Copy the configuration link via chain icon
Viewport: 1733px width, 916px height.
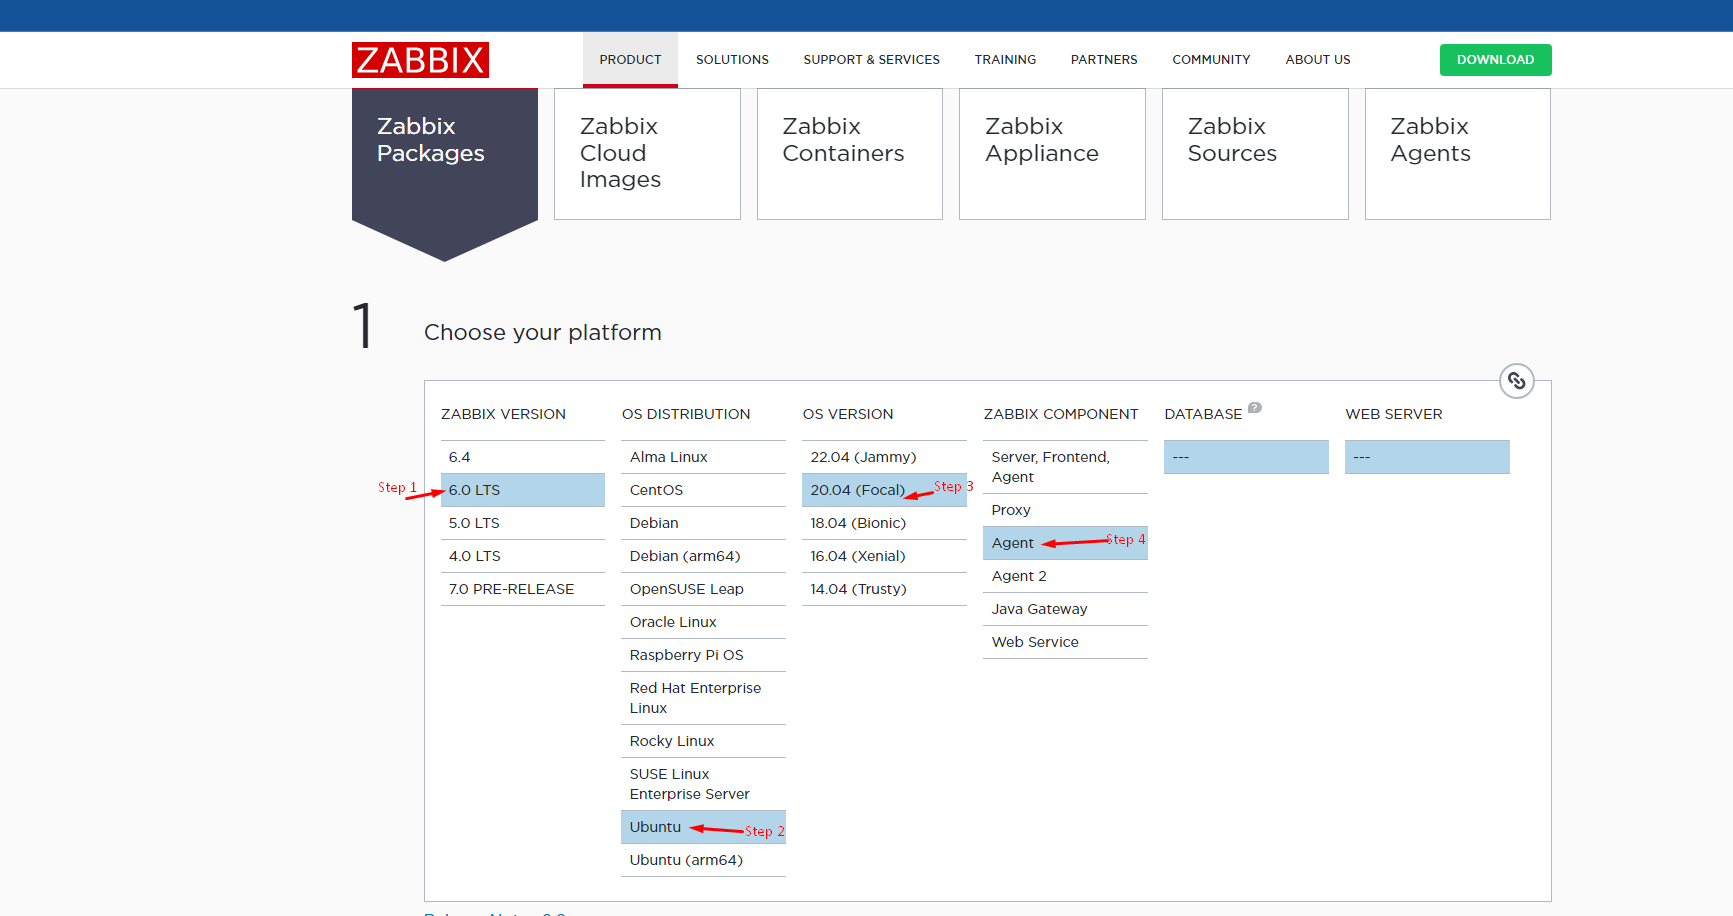[x=1517, y=381]
